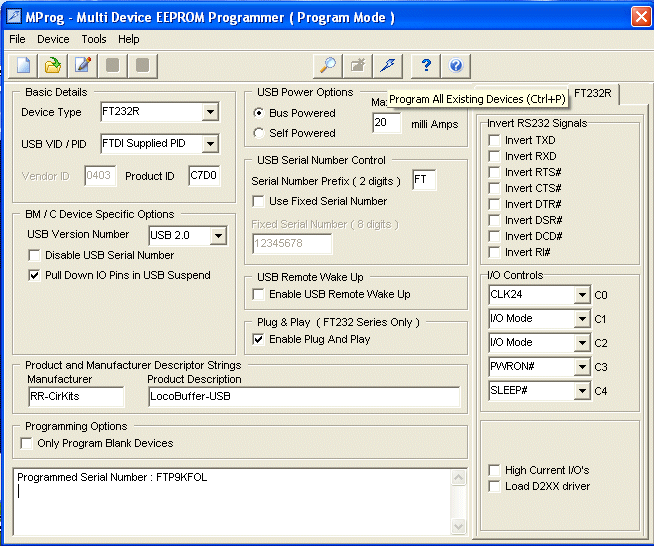Click the Manufacturer text field
This screenshot has height=546, width=654.
tap(76, 397)
